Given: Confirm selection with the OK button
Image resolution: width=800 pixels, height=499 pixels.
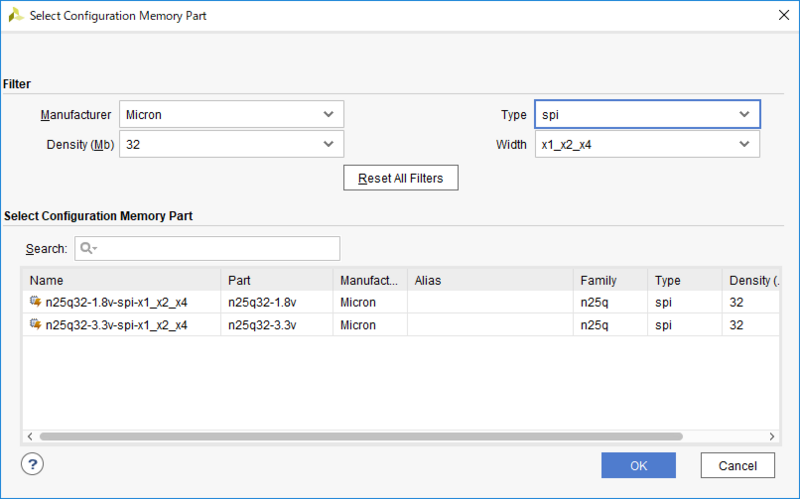Looking at the screenshot, I should pos(638,466).
